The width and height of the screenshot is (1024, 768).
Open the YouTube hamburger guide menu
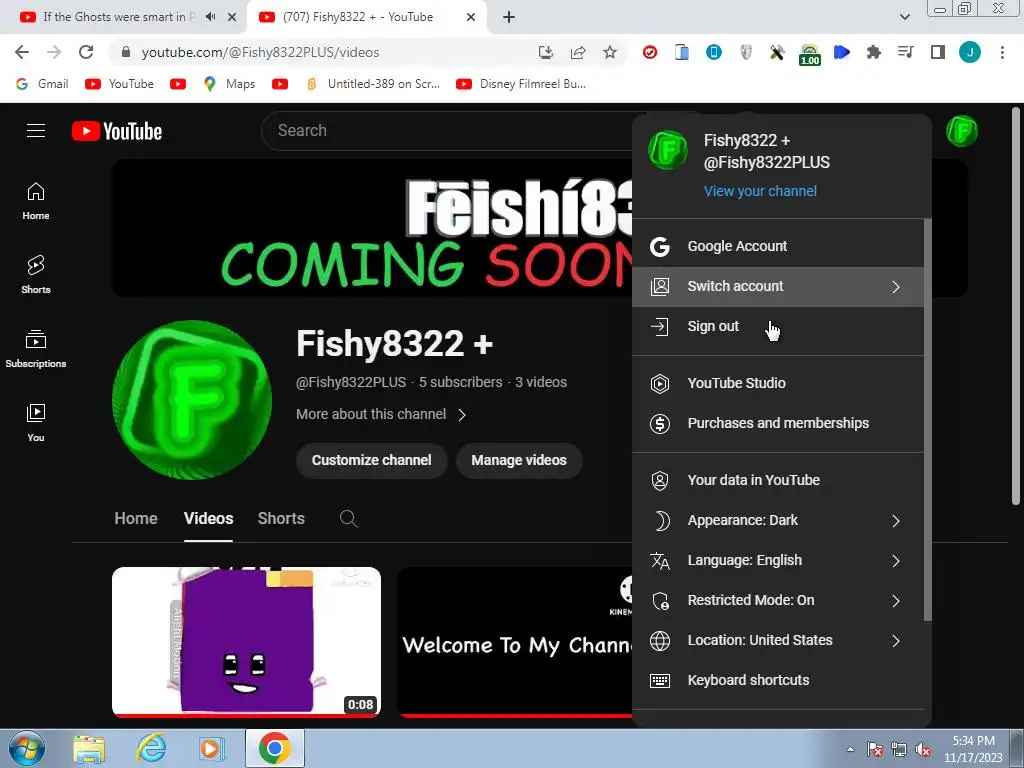tap(36, 131)
